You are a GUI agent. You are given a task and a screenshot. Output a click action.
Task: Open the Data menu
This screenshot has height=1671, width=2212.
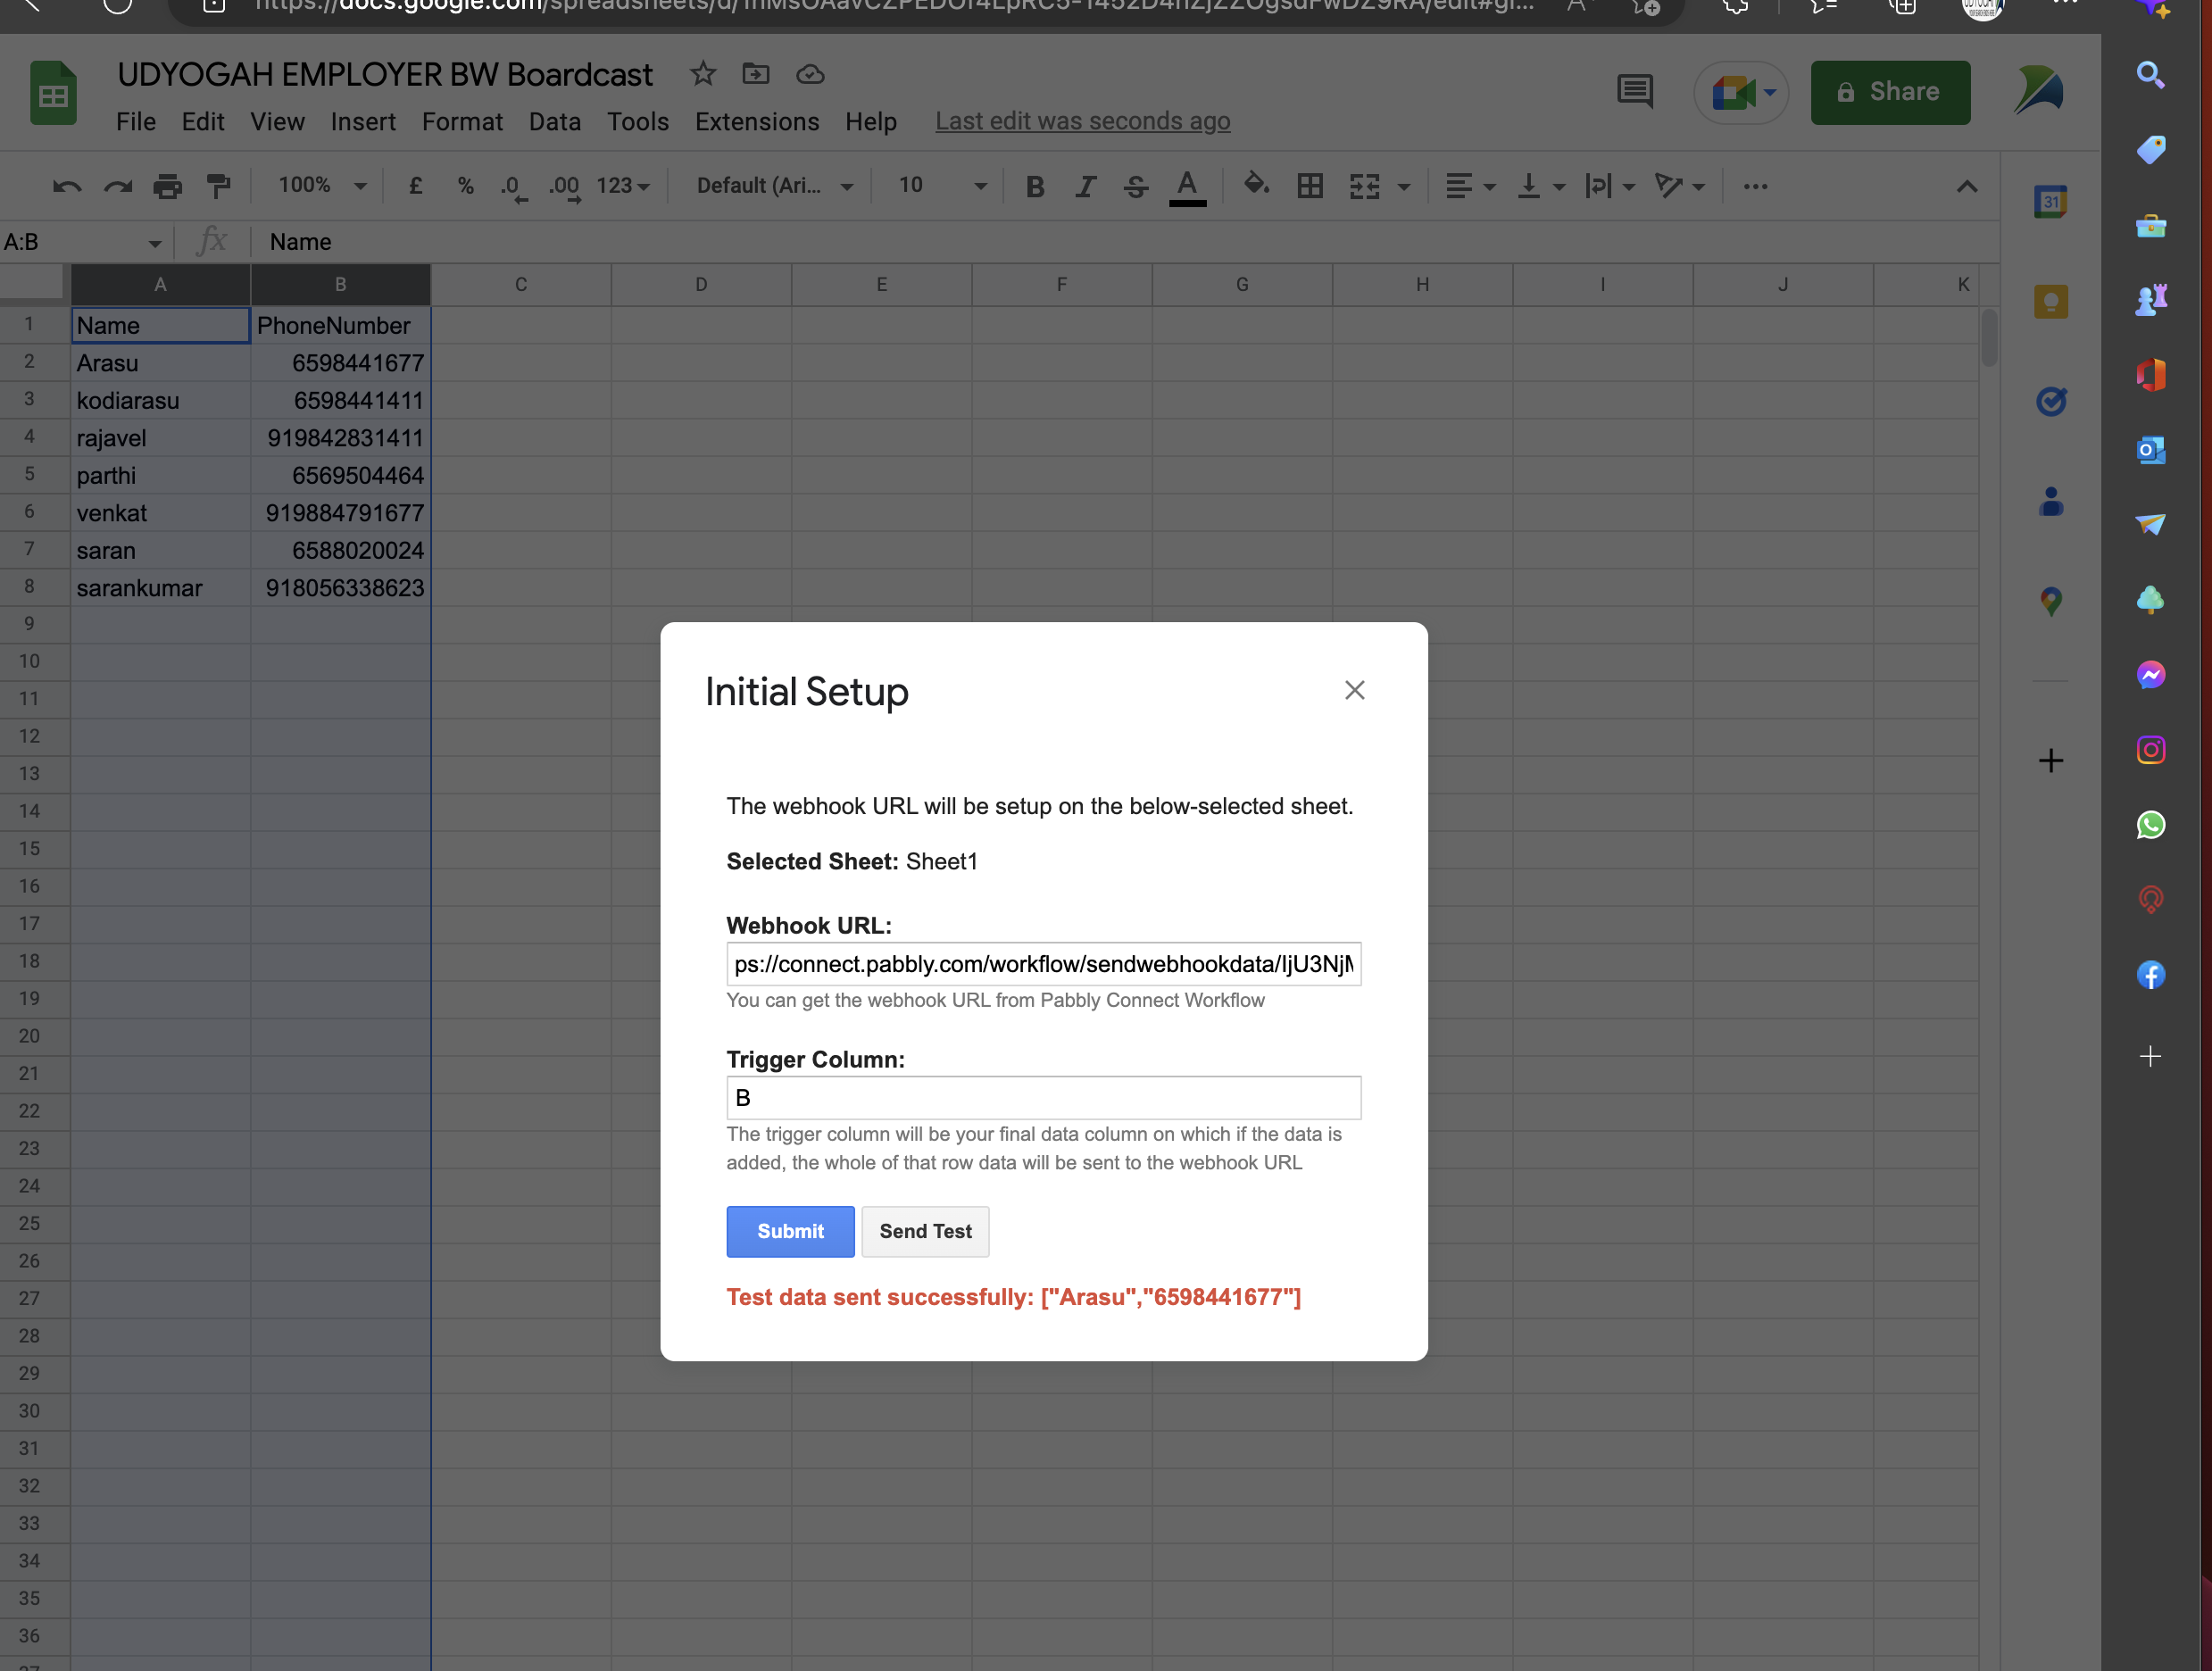click(555, 122)
